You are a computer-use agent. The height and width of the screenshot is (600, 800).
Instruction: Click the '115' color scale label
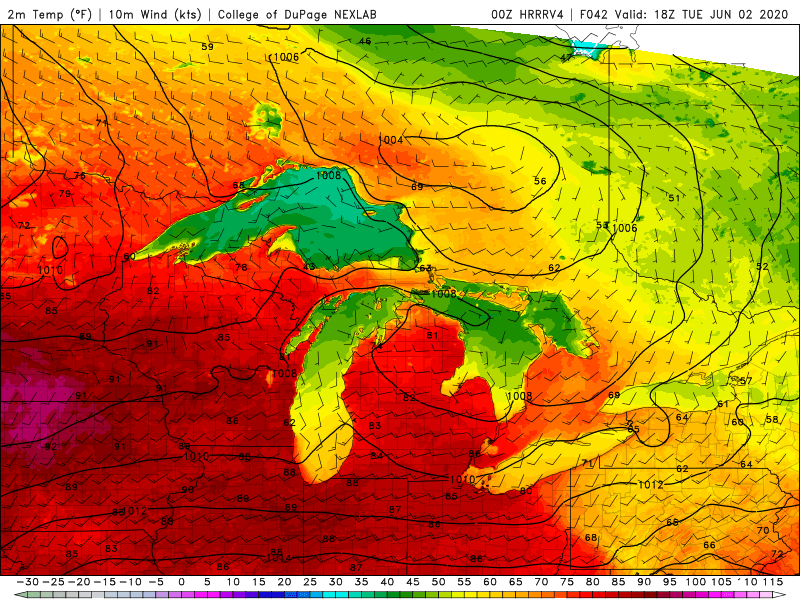(773, 582)
